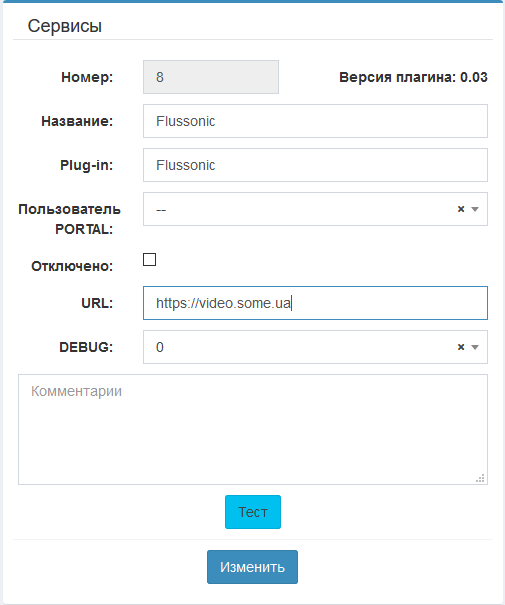Viewport: 505px width, 605px height.
Task: Click the Тест button
Action: [x=253, y=512]
